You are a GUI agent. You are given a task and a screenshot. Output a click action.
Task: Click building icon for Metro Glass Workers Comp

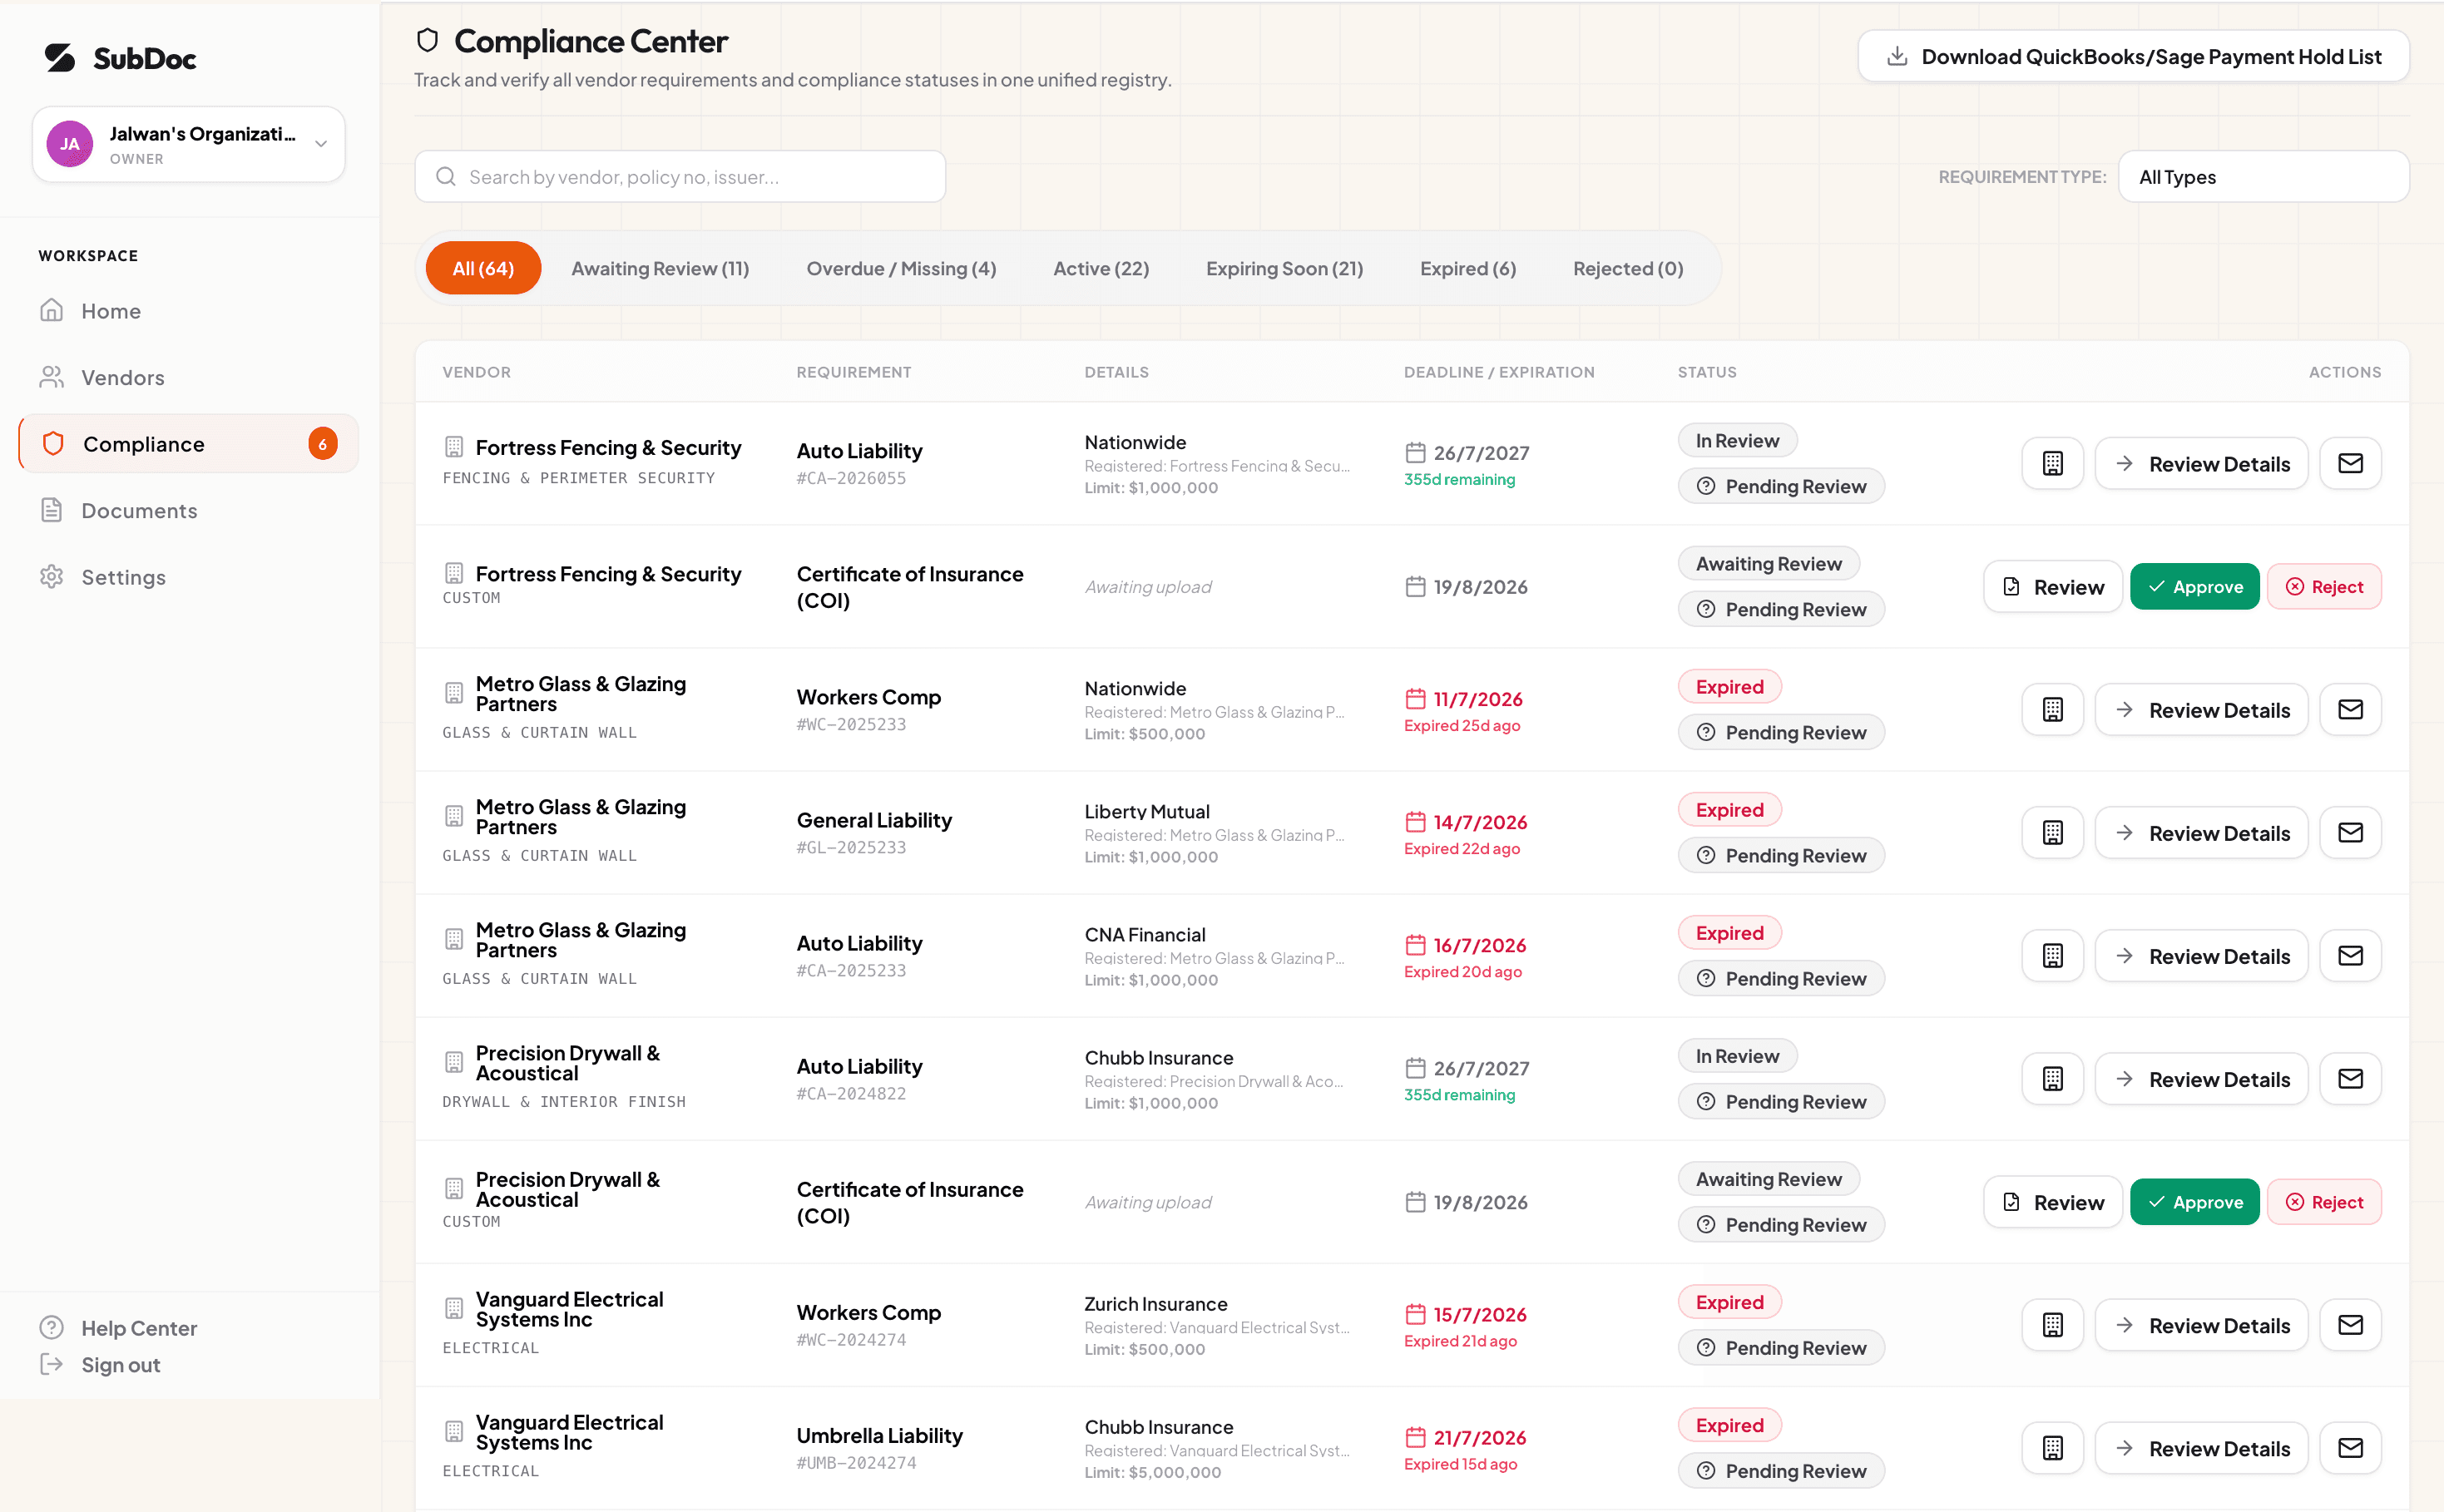coord(2052,709)
